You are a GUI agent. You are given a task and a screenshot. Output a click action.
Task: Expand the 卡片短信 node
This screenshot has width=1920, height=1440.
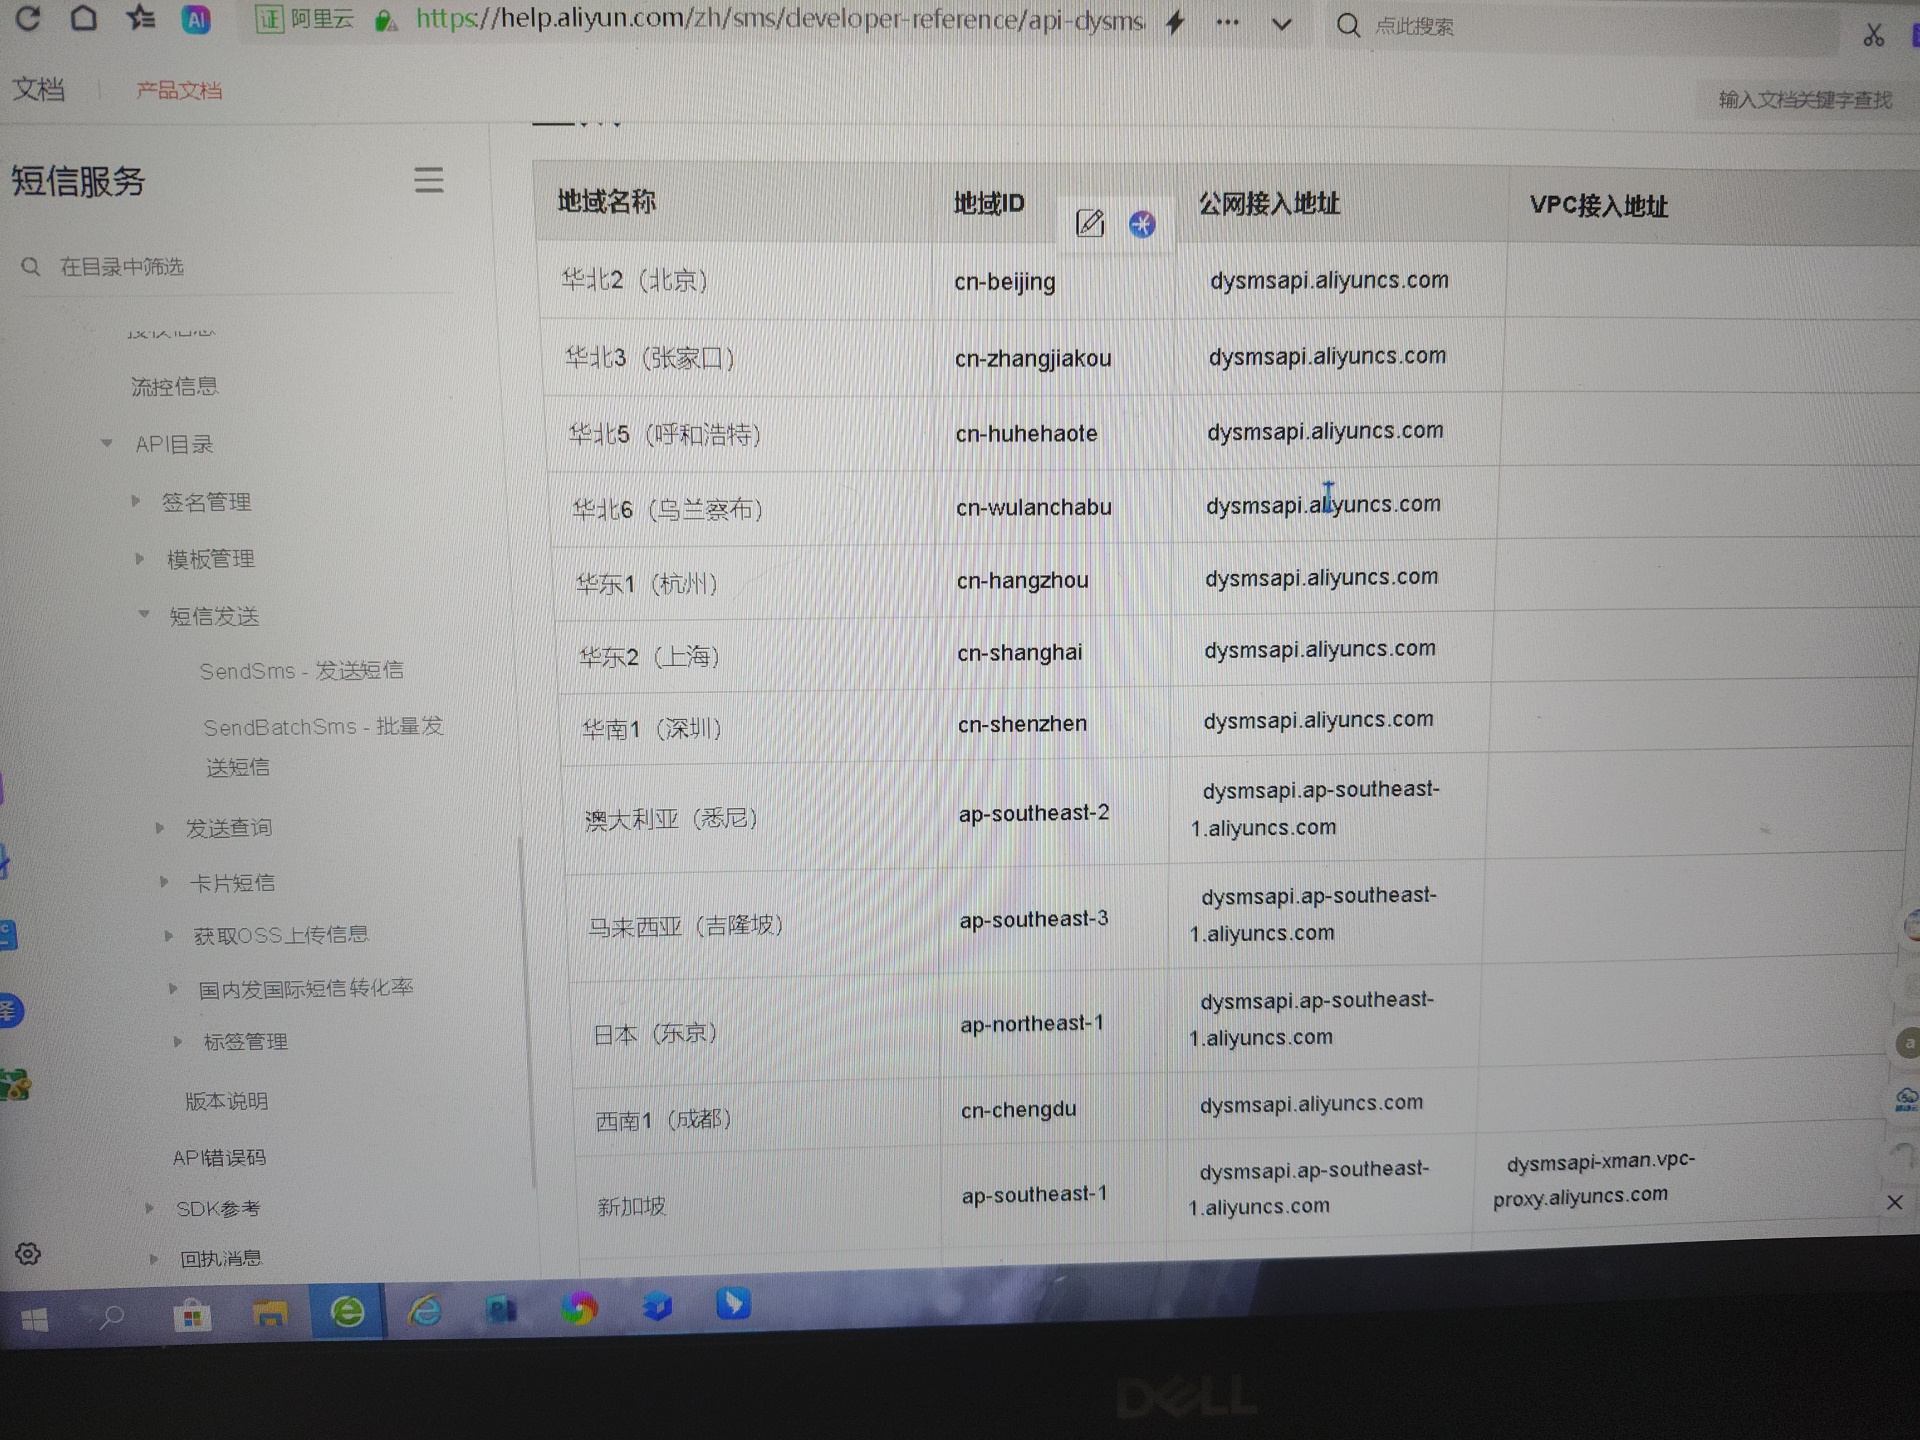click(x=164, y=881)
